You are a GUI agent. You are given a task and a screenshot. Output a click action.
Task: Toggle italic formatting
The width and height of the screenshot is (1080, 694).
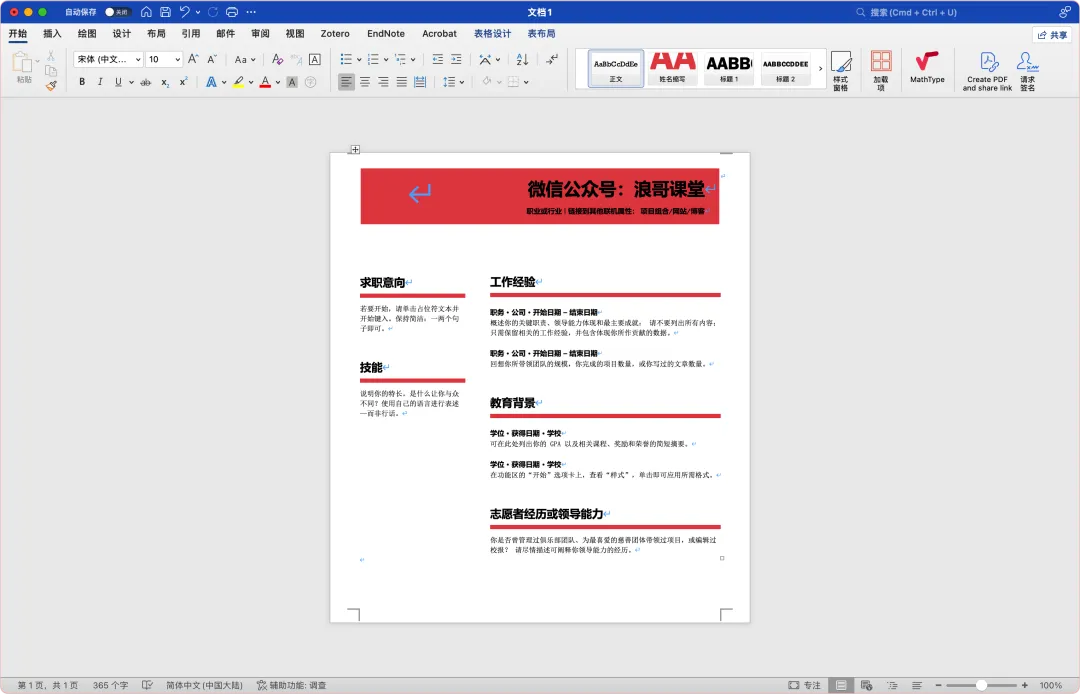(x=100, y=82)
